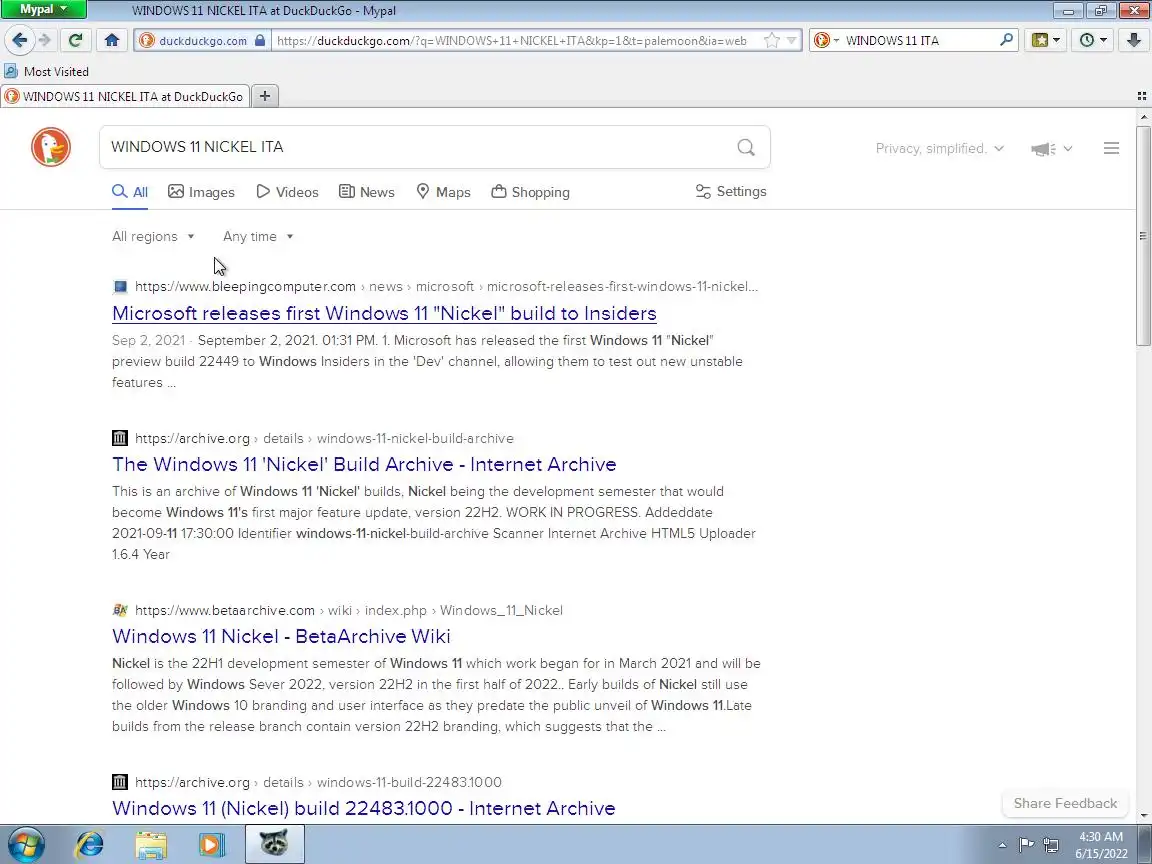List all tabs button at tab bar end

(1142, 96)
